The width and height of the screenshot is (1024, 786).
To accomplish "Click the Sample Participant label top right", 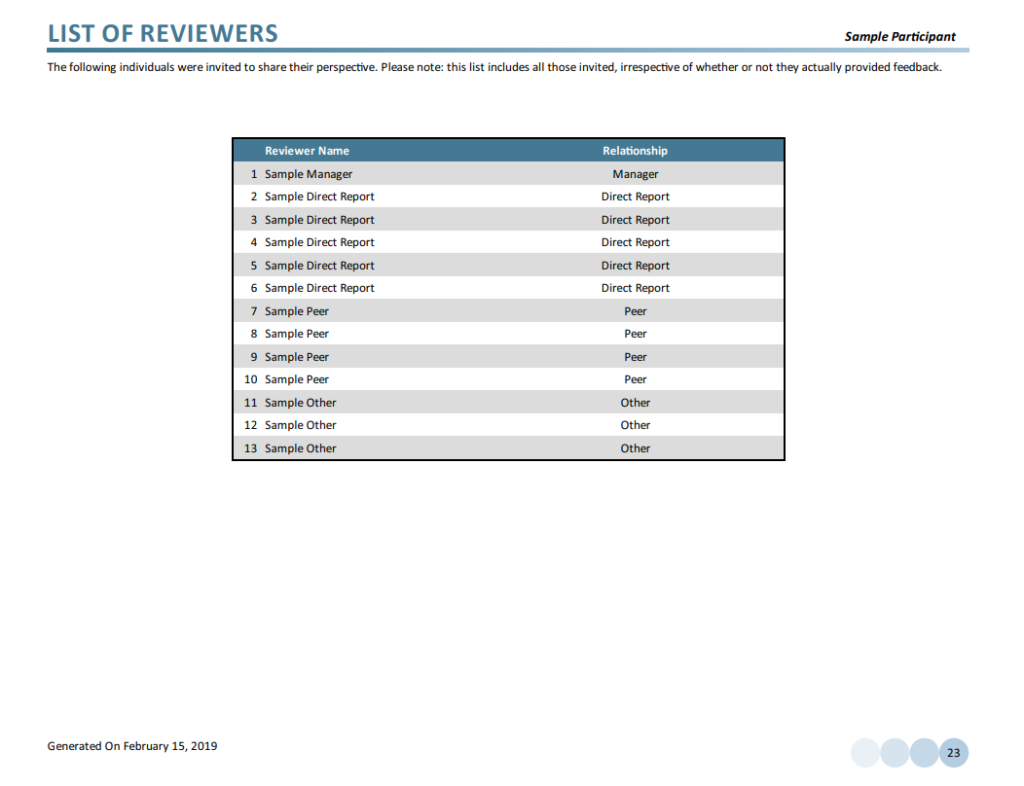I will [901, 36].
